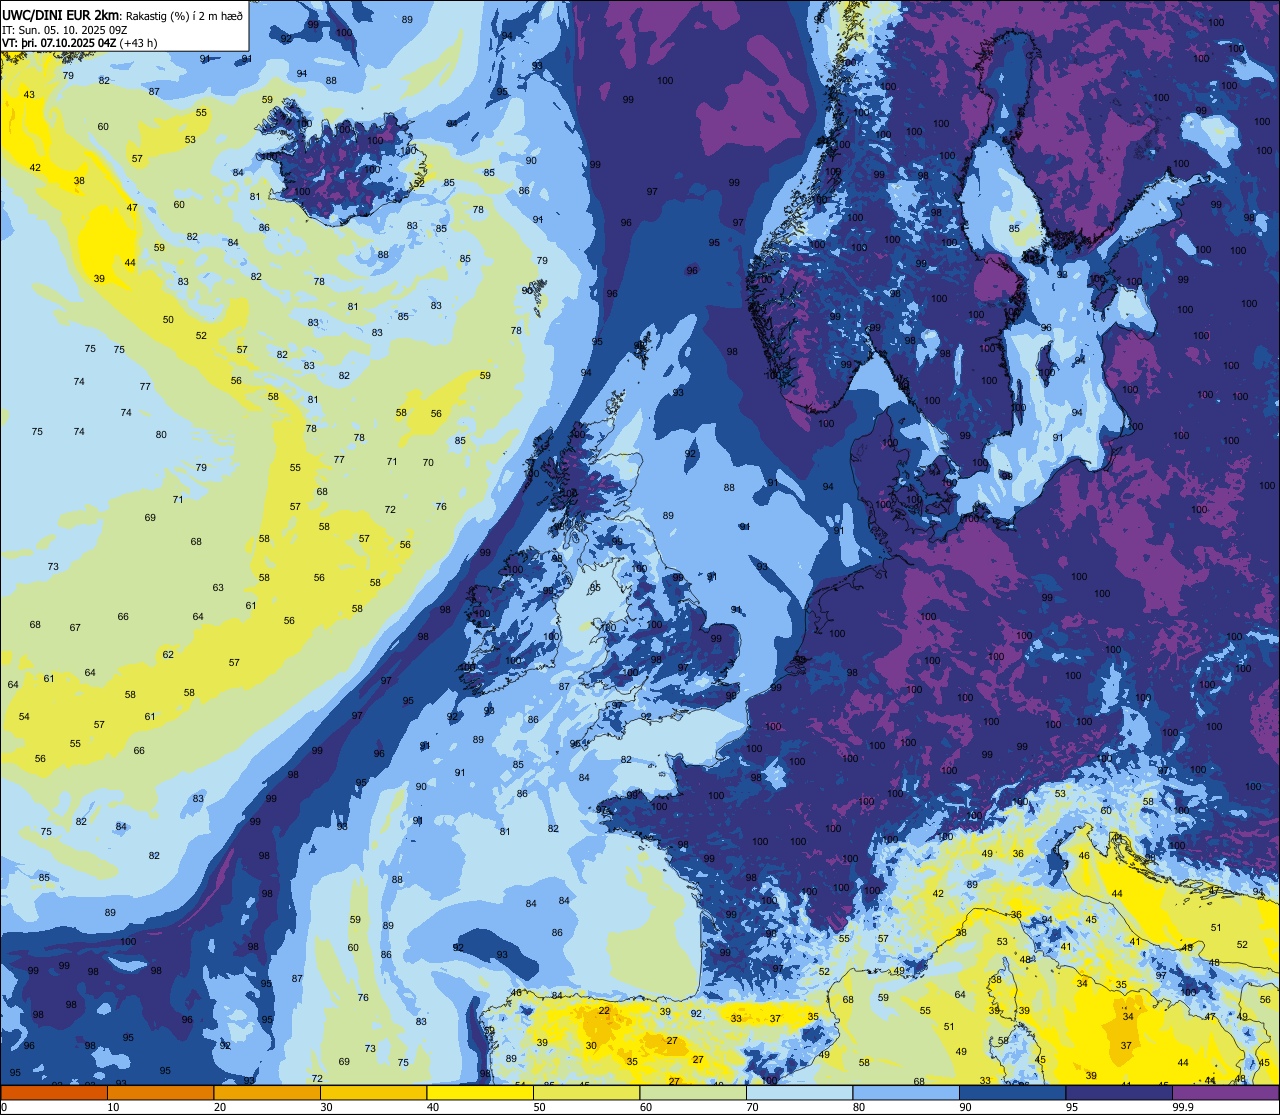Click the "95" legend scale label
The width and height of the screenshot is (1280, 1115).
(1074, 1107)
